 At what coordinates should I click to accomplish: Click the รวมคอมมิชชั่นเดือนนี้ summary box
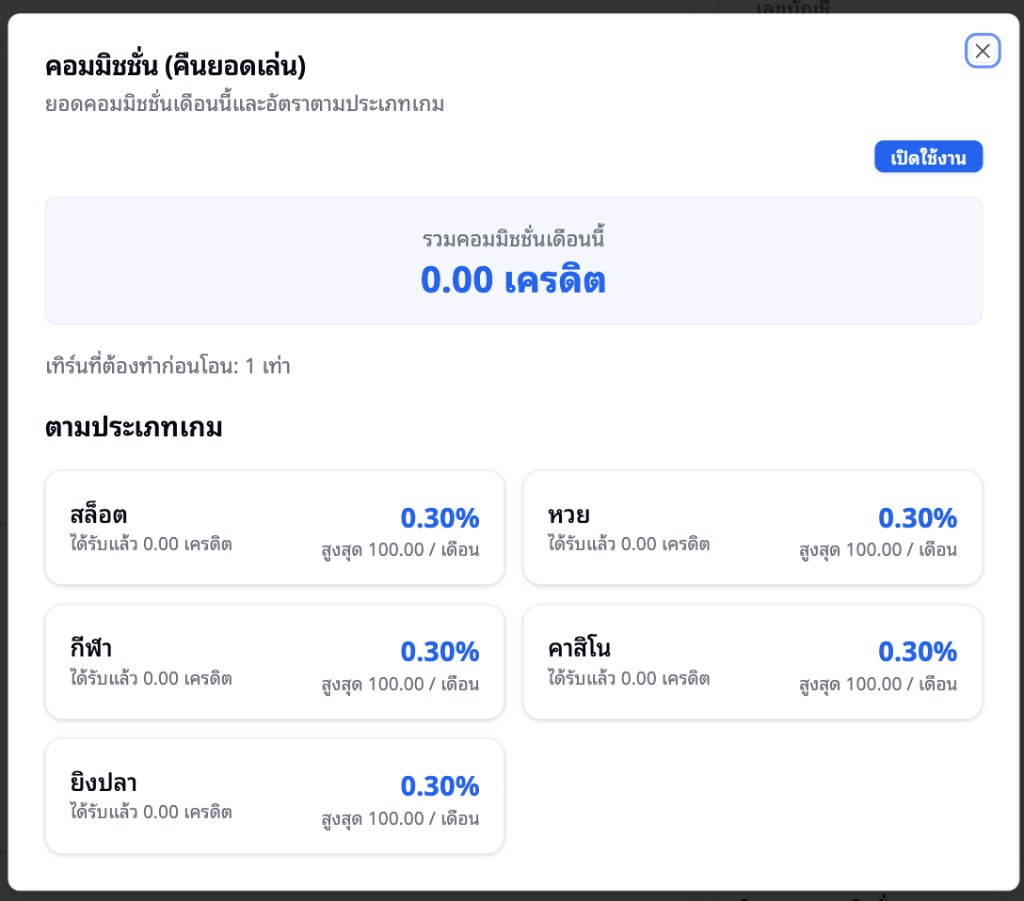(x=513, y=260)
